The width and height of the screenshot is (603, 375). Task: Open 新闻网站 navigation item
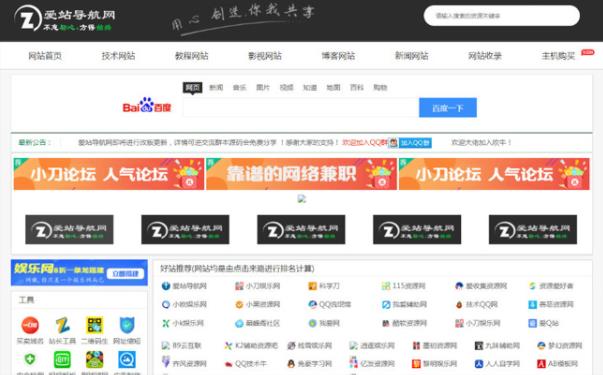coord(411,56)
